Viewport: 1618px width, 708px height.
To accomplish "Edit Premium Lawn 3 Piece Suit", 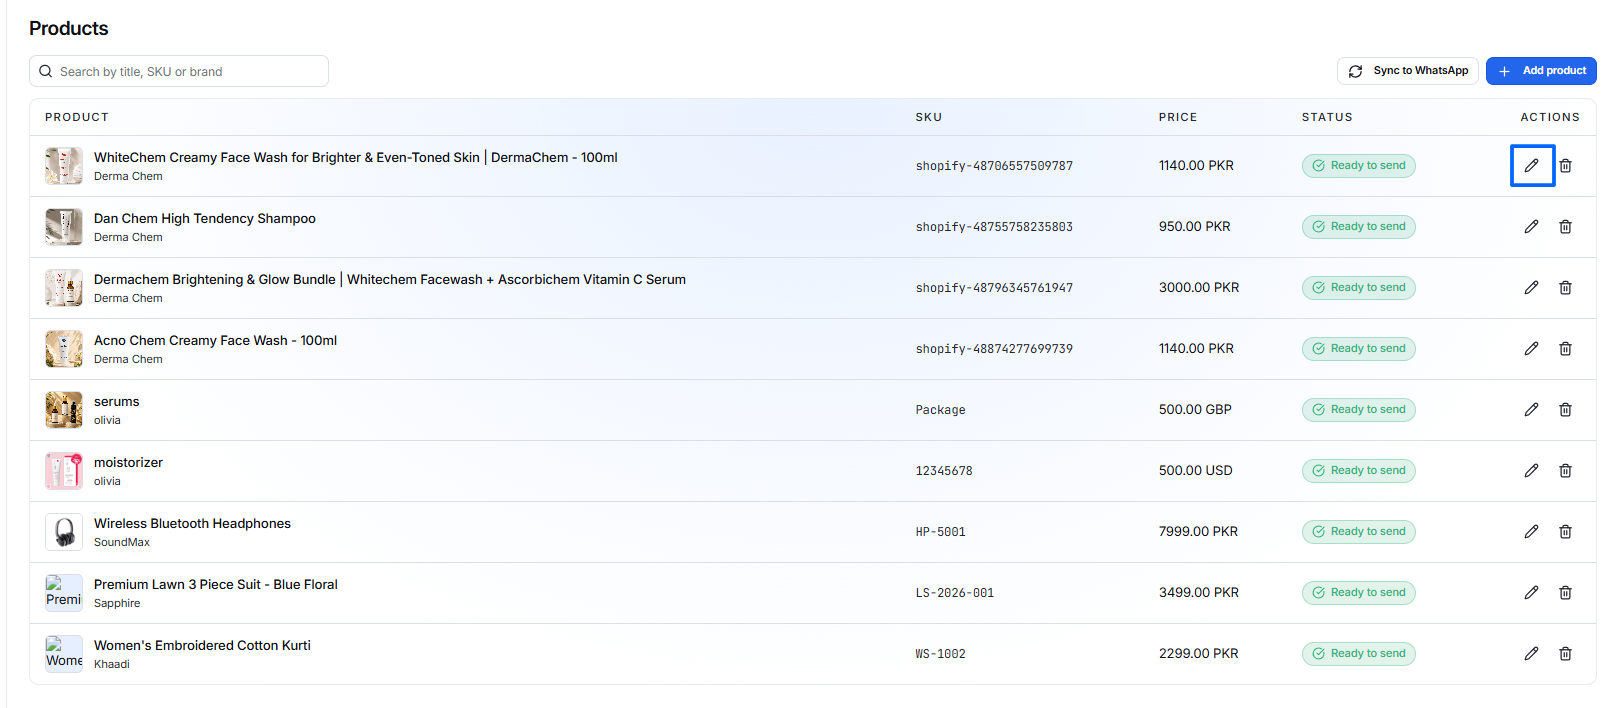I will coord(1531,593).
